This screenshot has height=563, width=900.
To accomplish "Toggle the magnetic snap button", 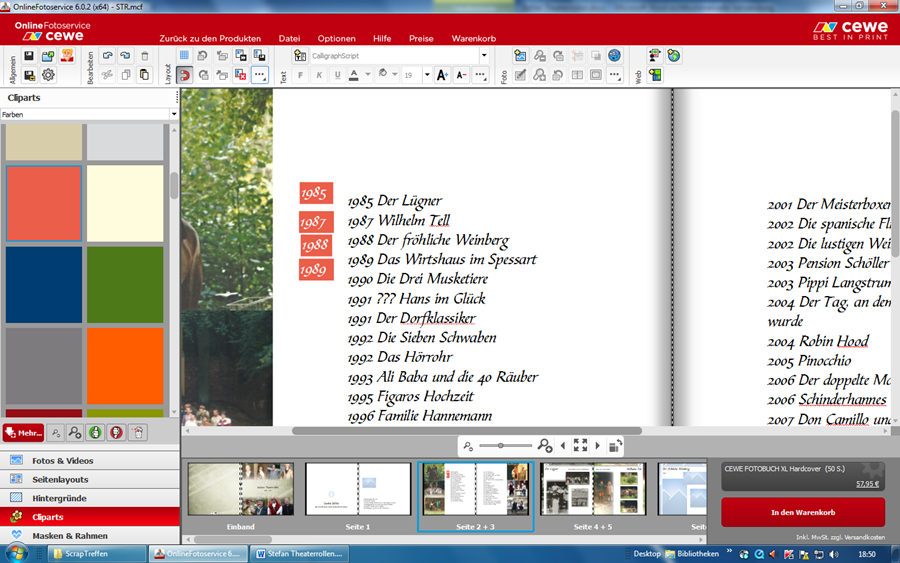I will point(184,75).
